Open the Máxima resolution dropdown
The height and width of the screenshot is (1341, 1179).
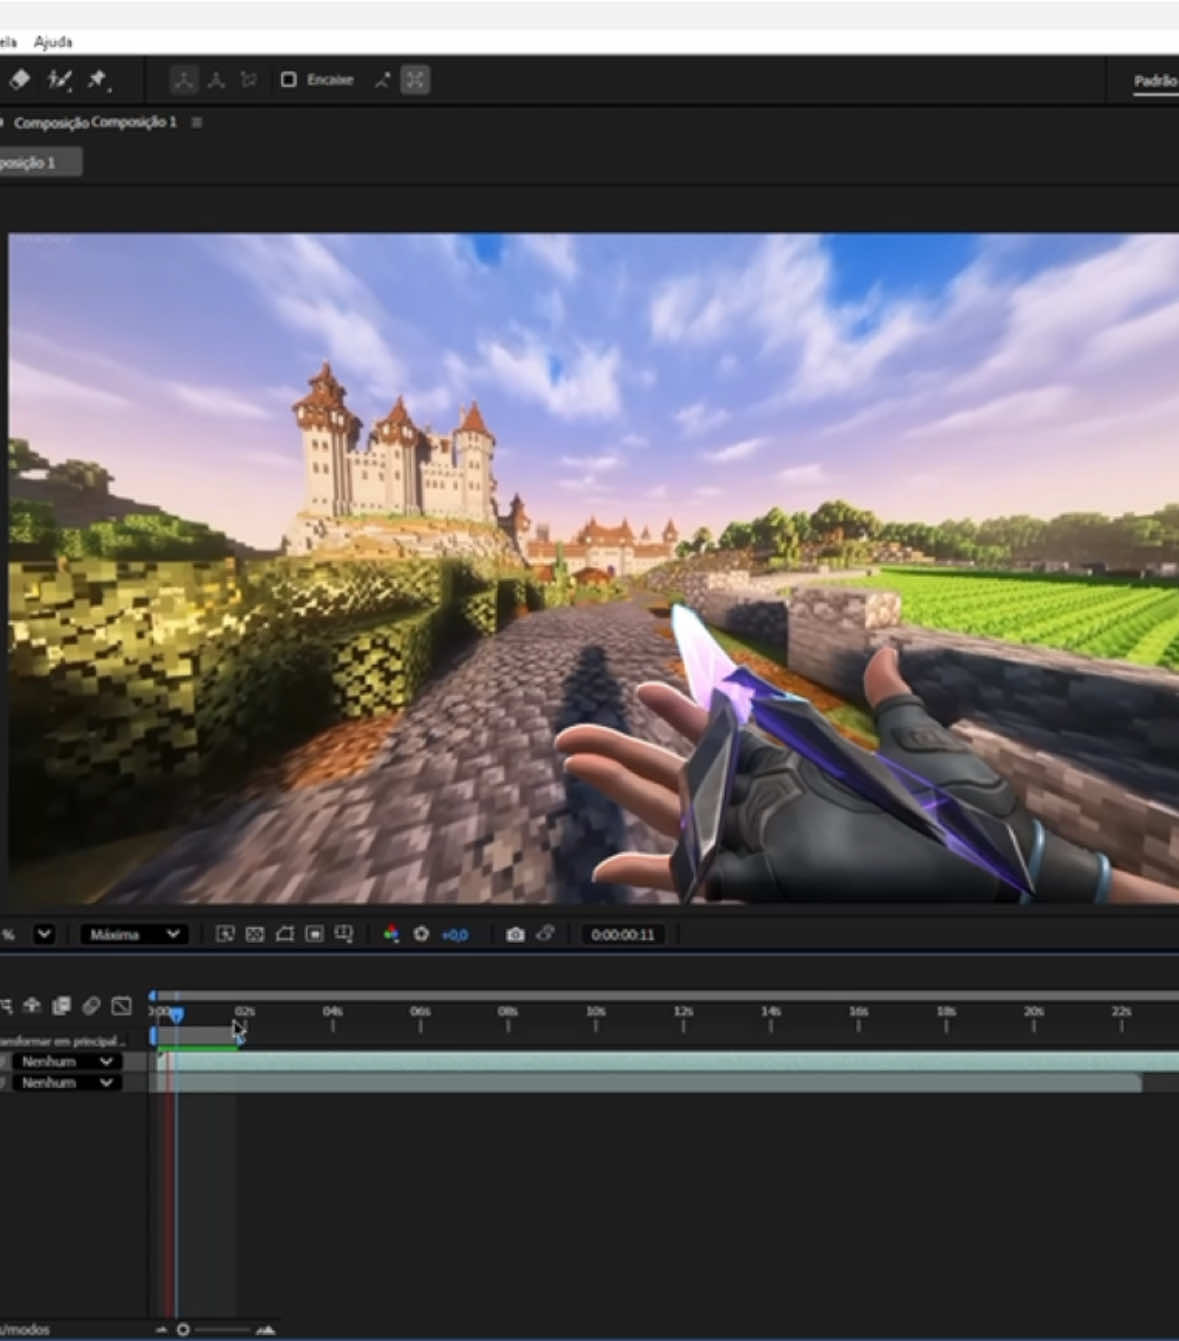134,934
